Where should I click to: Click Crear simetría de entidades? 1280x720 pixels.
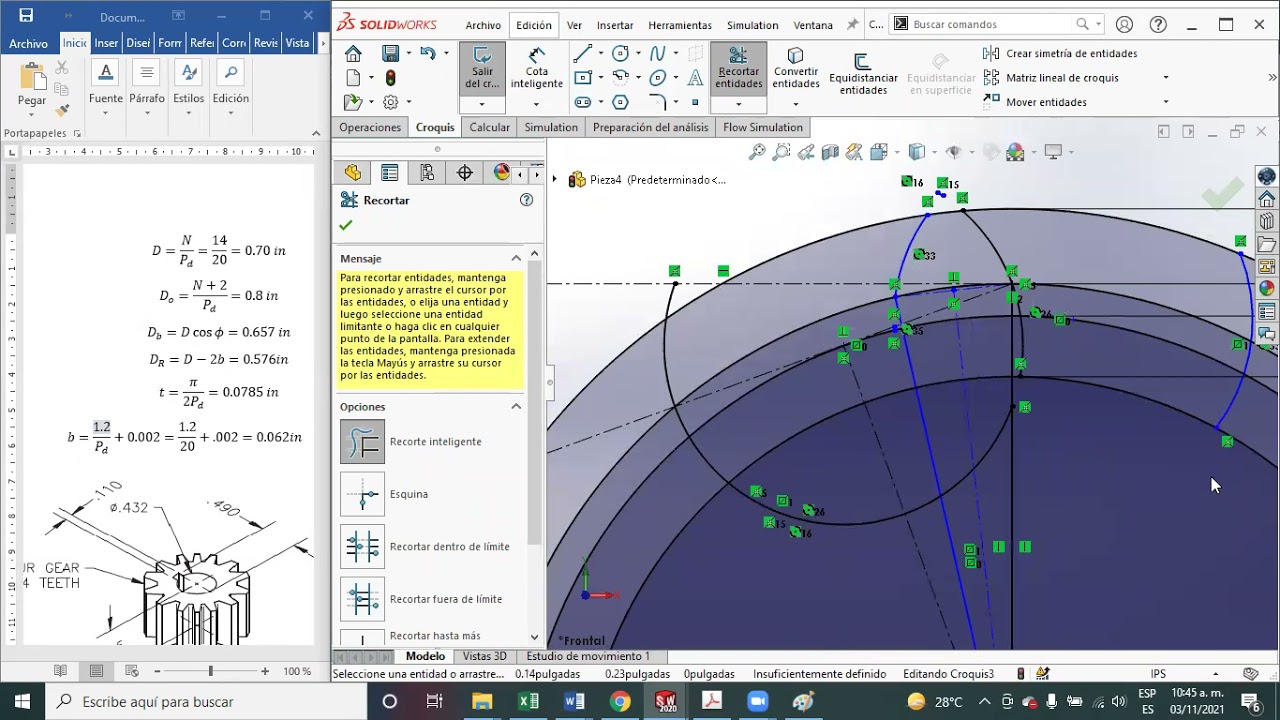click(1060, 54)
